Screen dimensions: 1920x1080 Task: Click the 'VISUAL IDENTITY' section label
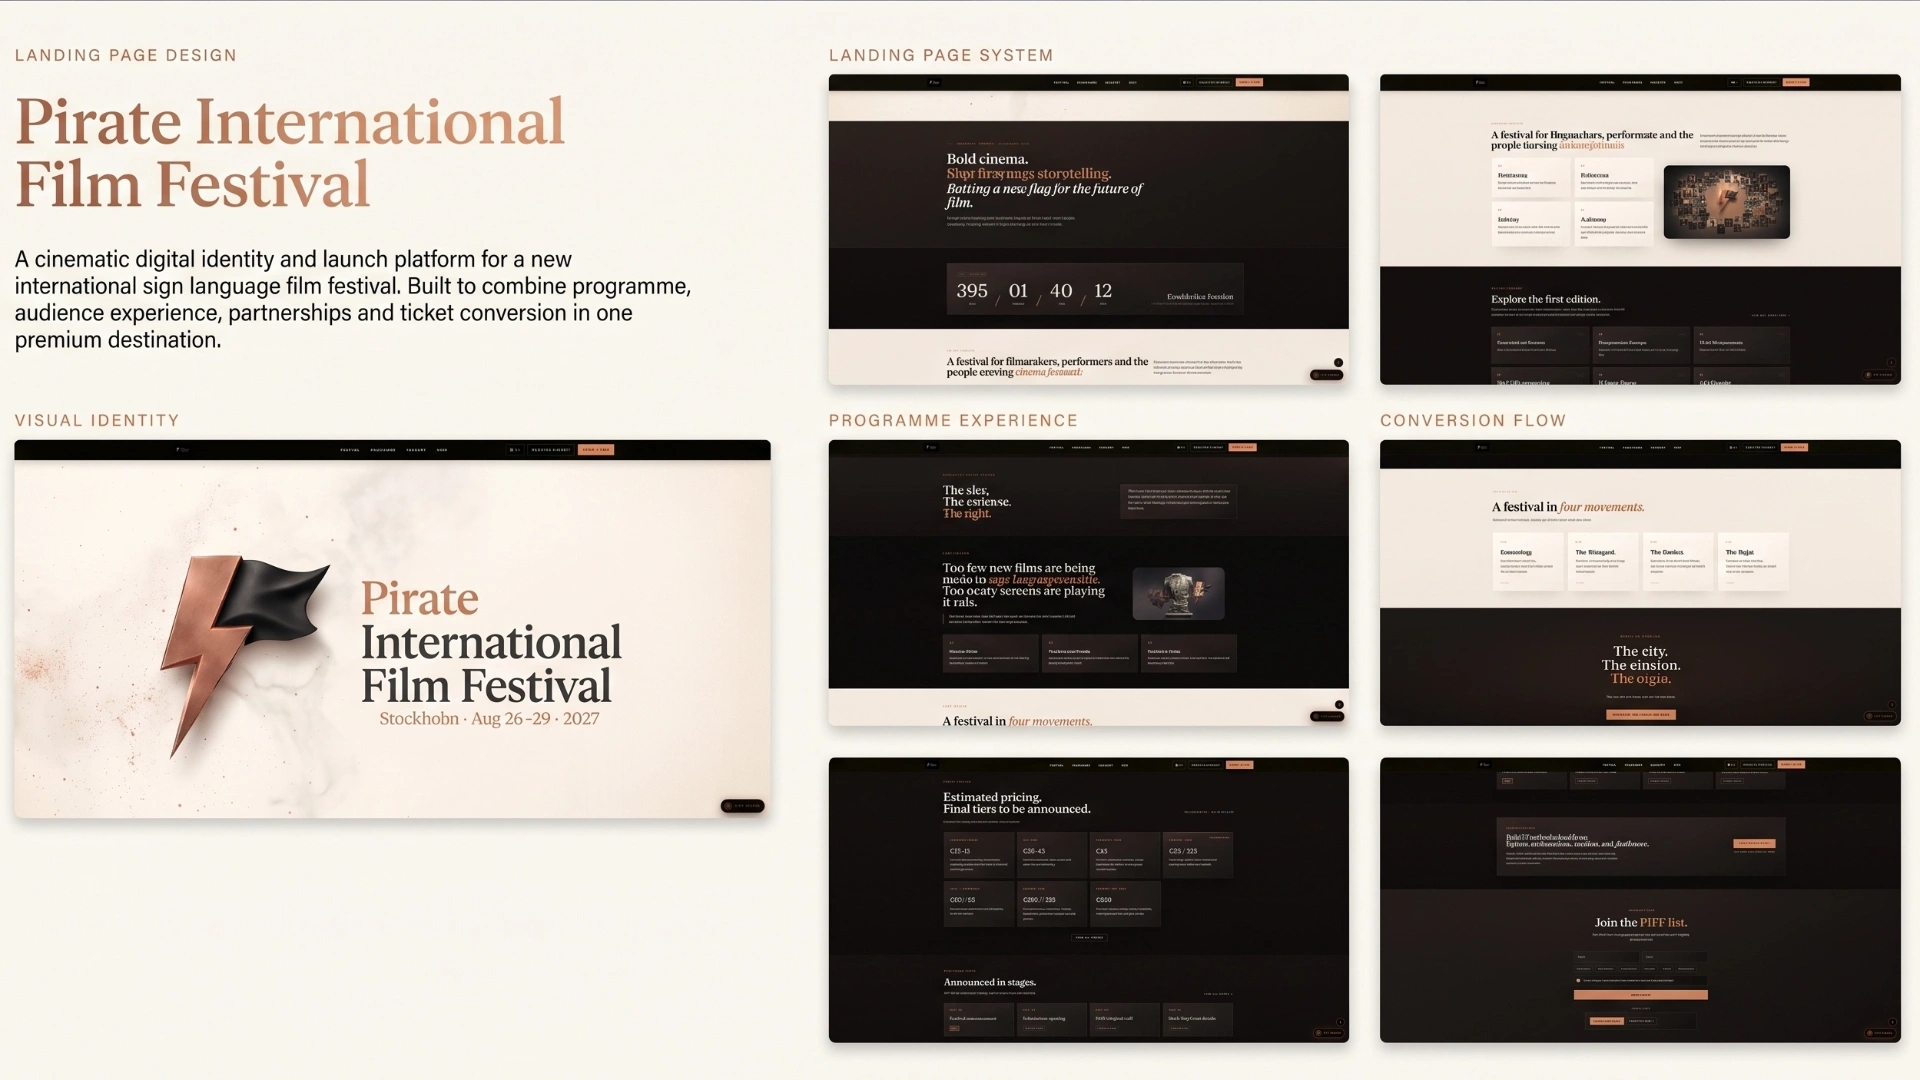(x=97, y=421)
